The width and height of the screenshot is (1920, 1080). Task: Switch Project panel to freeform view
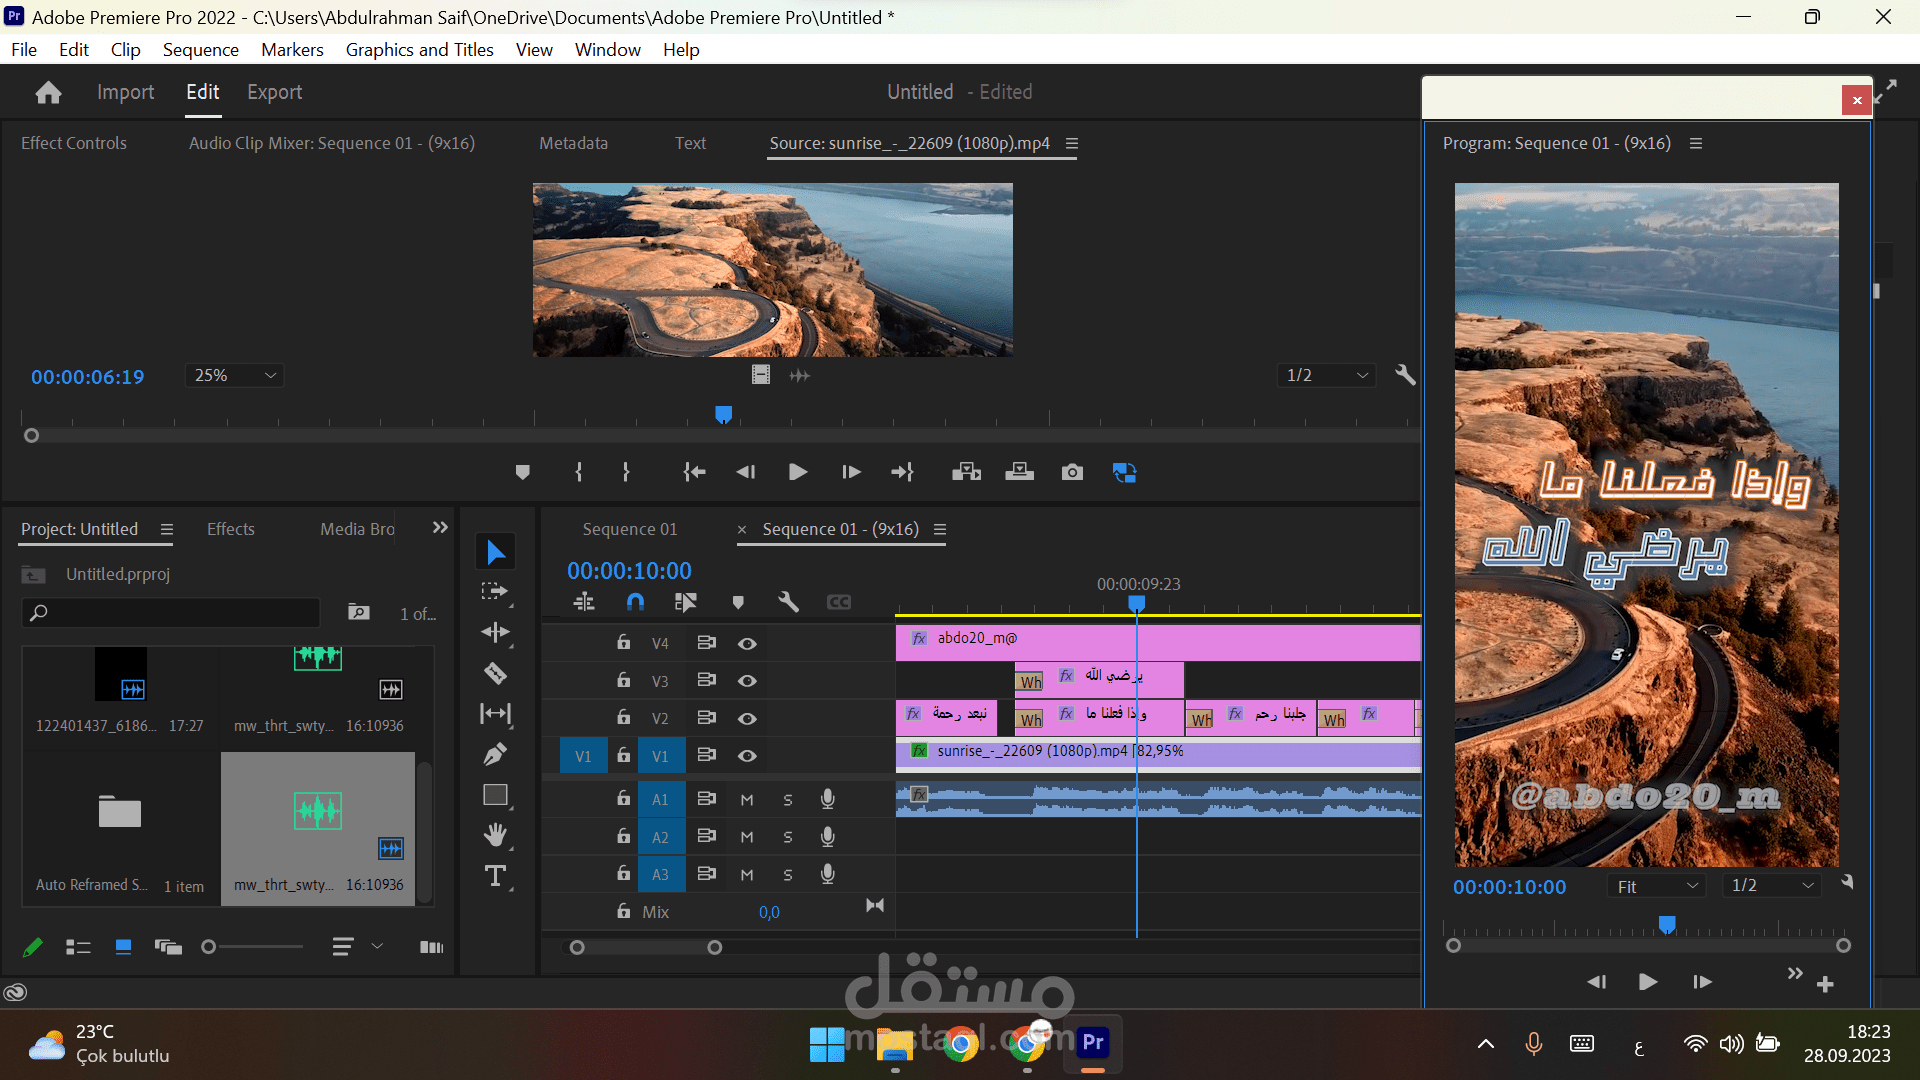tap(168, 947)
